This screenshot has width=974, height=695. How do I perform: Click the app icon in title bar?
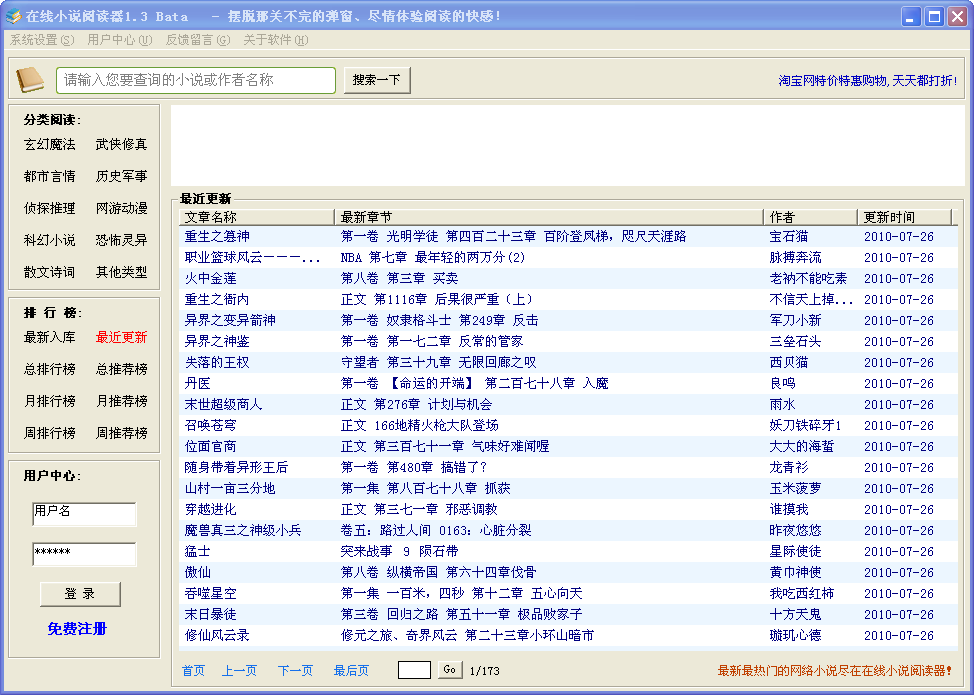point(13,16)
